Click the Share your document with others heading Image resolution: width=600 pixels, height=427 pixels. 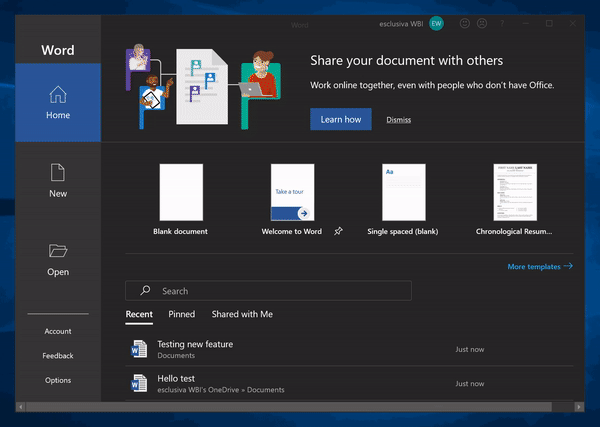(x=406, y=60)
